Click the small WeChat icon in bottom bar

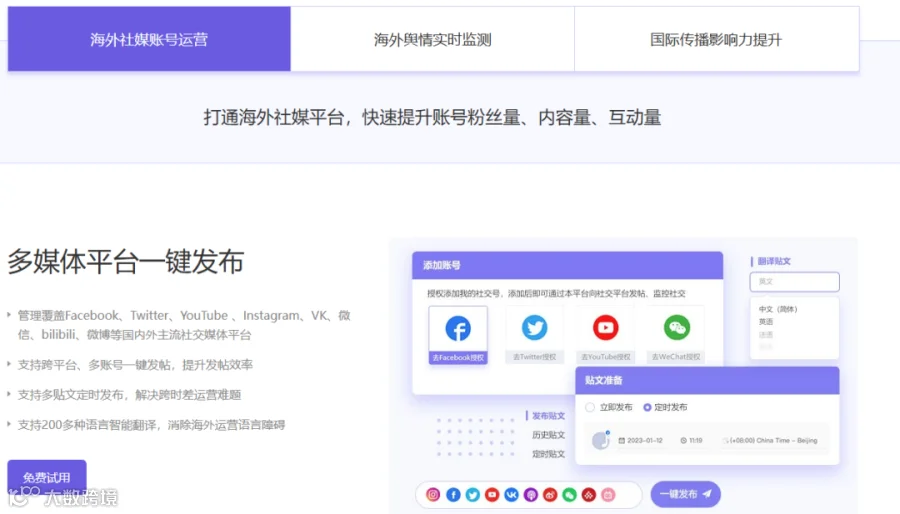[x=569, y=494]
